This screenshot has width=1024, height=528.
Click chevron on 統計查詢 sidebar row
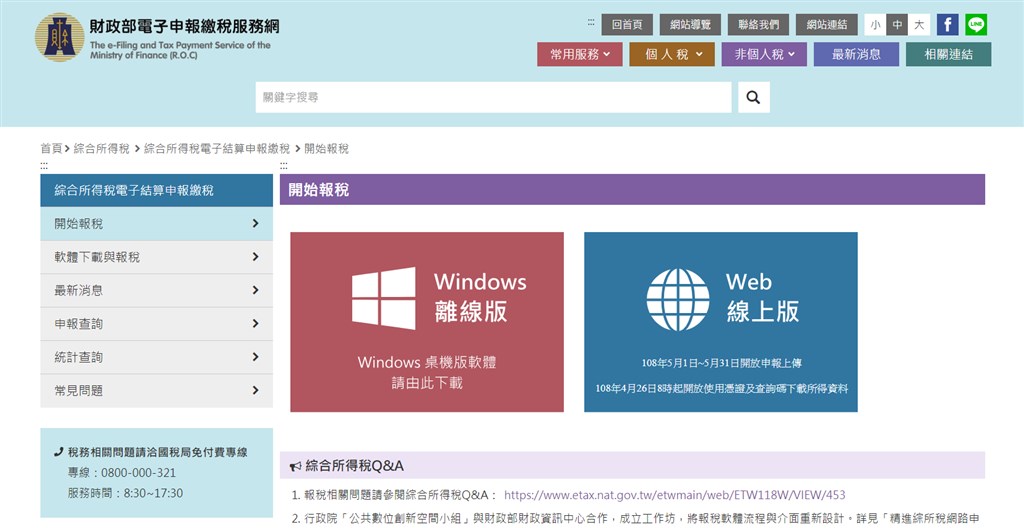click(255, 357)
